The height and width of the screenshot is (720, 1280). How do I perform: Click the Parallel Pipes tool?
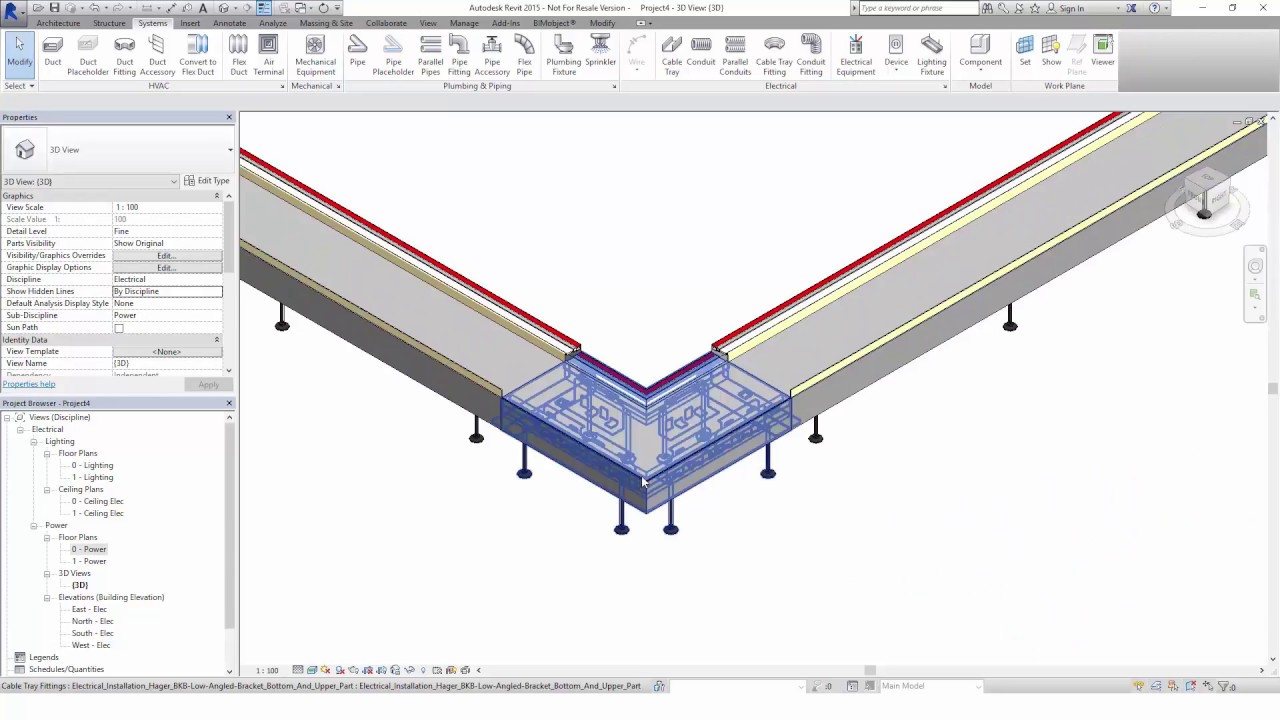click(430, 54)
